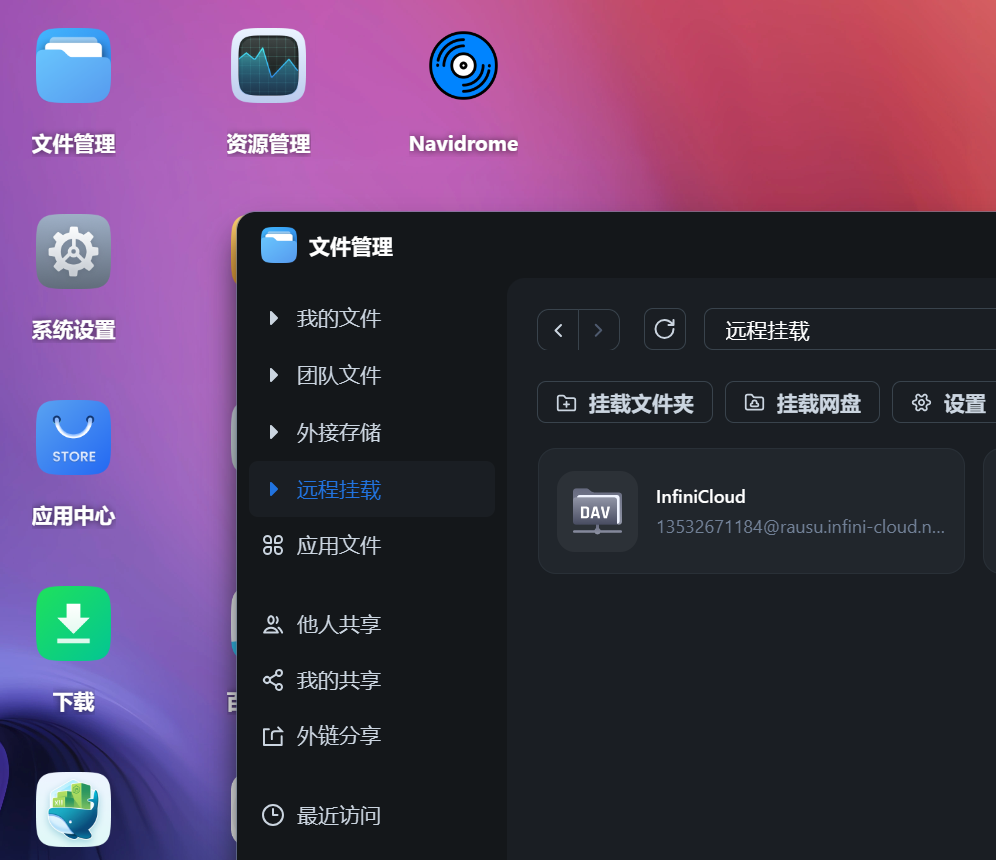Screen dimensions: 996x860
Task: Click the 文件管理 window title icon
Action: (279, 245)
